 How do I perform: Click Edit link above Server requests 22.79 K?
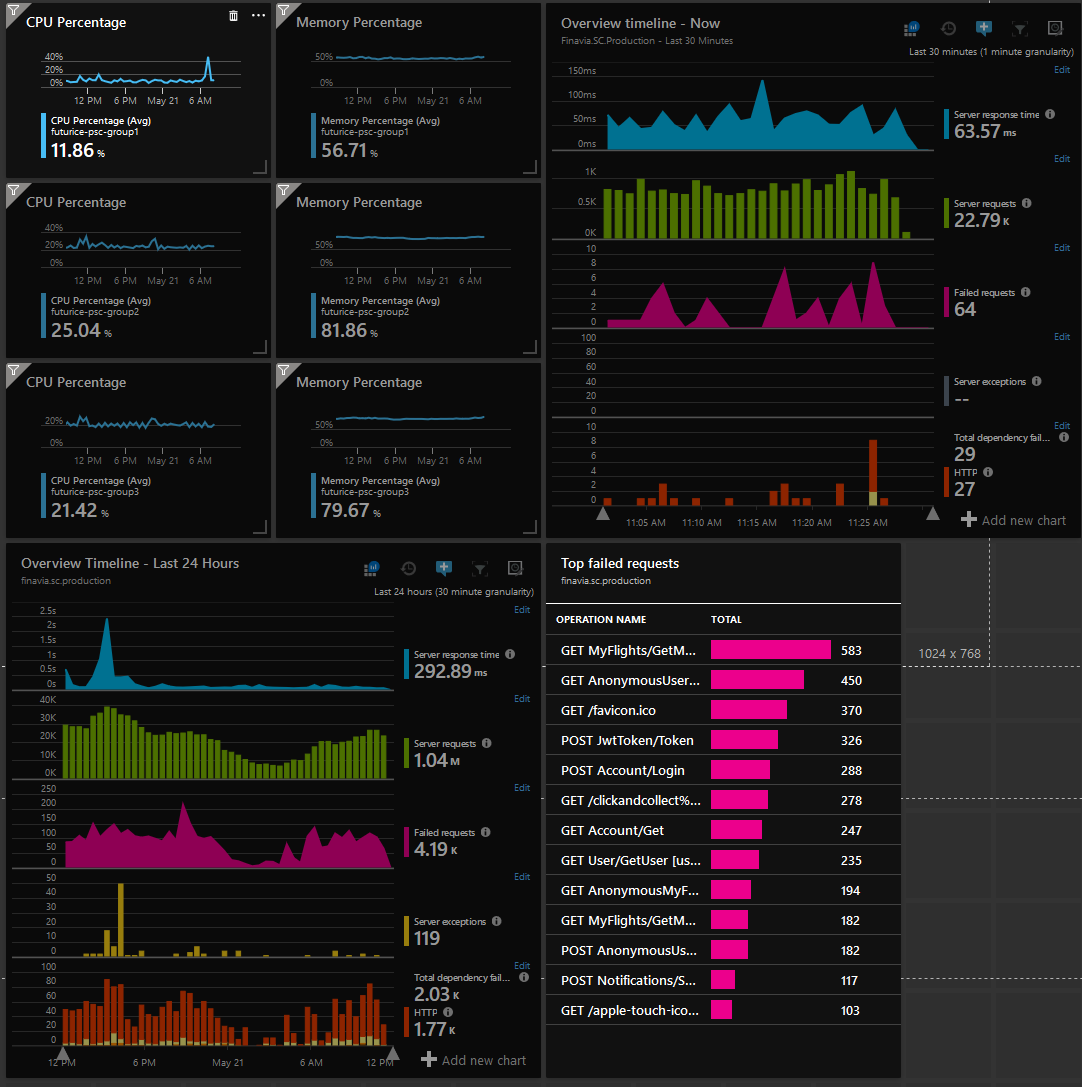point(1062,159)
